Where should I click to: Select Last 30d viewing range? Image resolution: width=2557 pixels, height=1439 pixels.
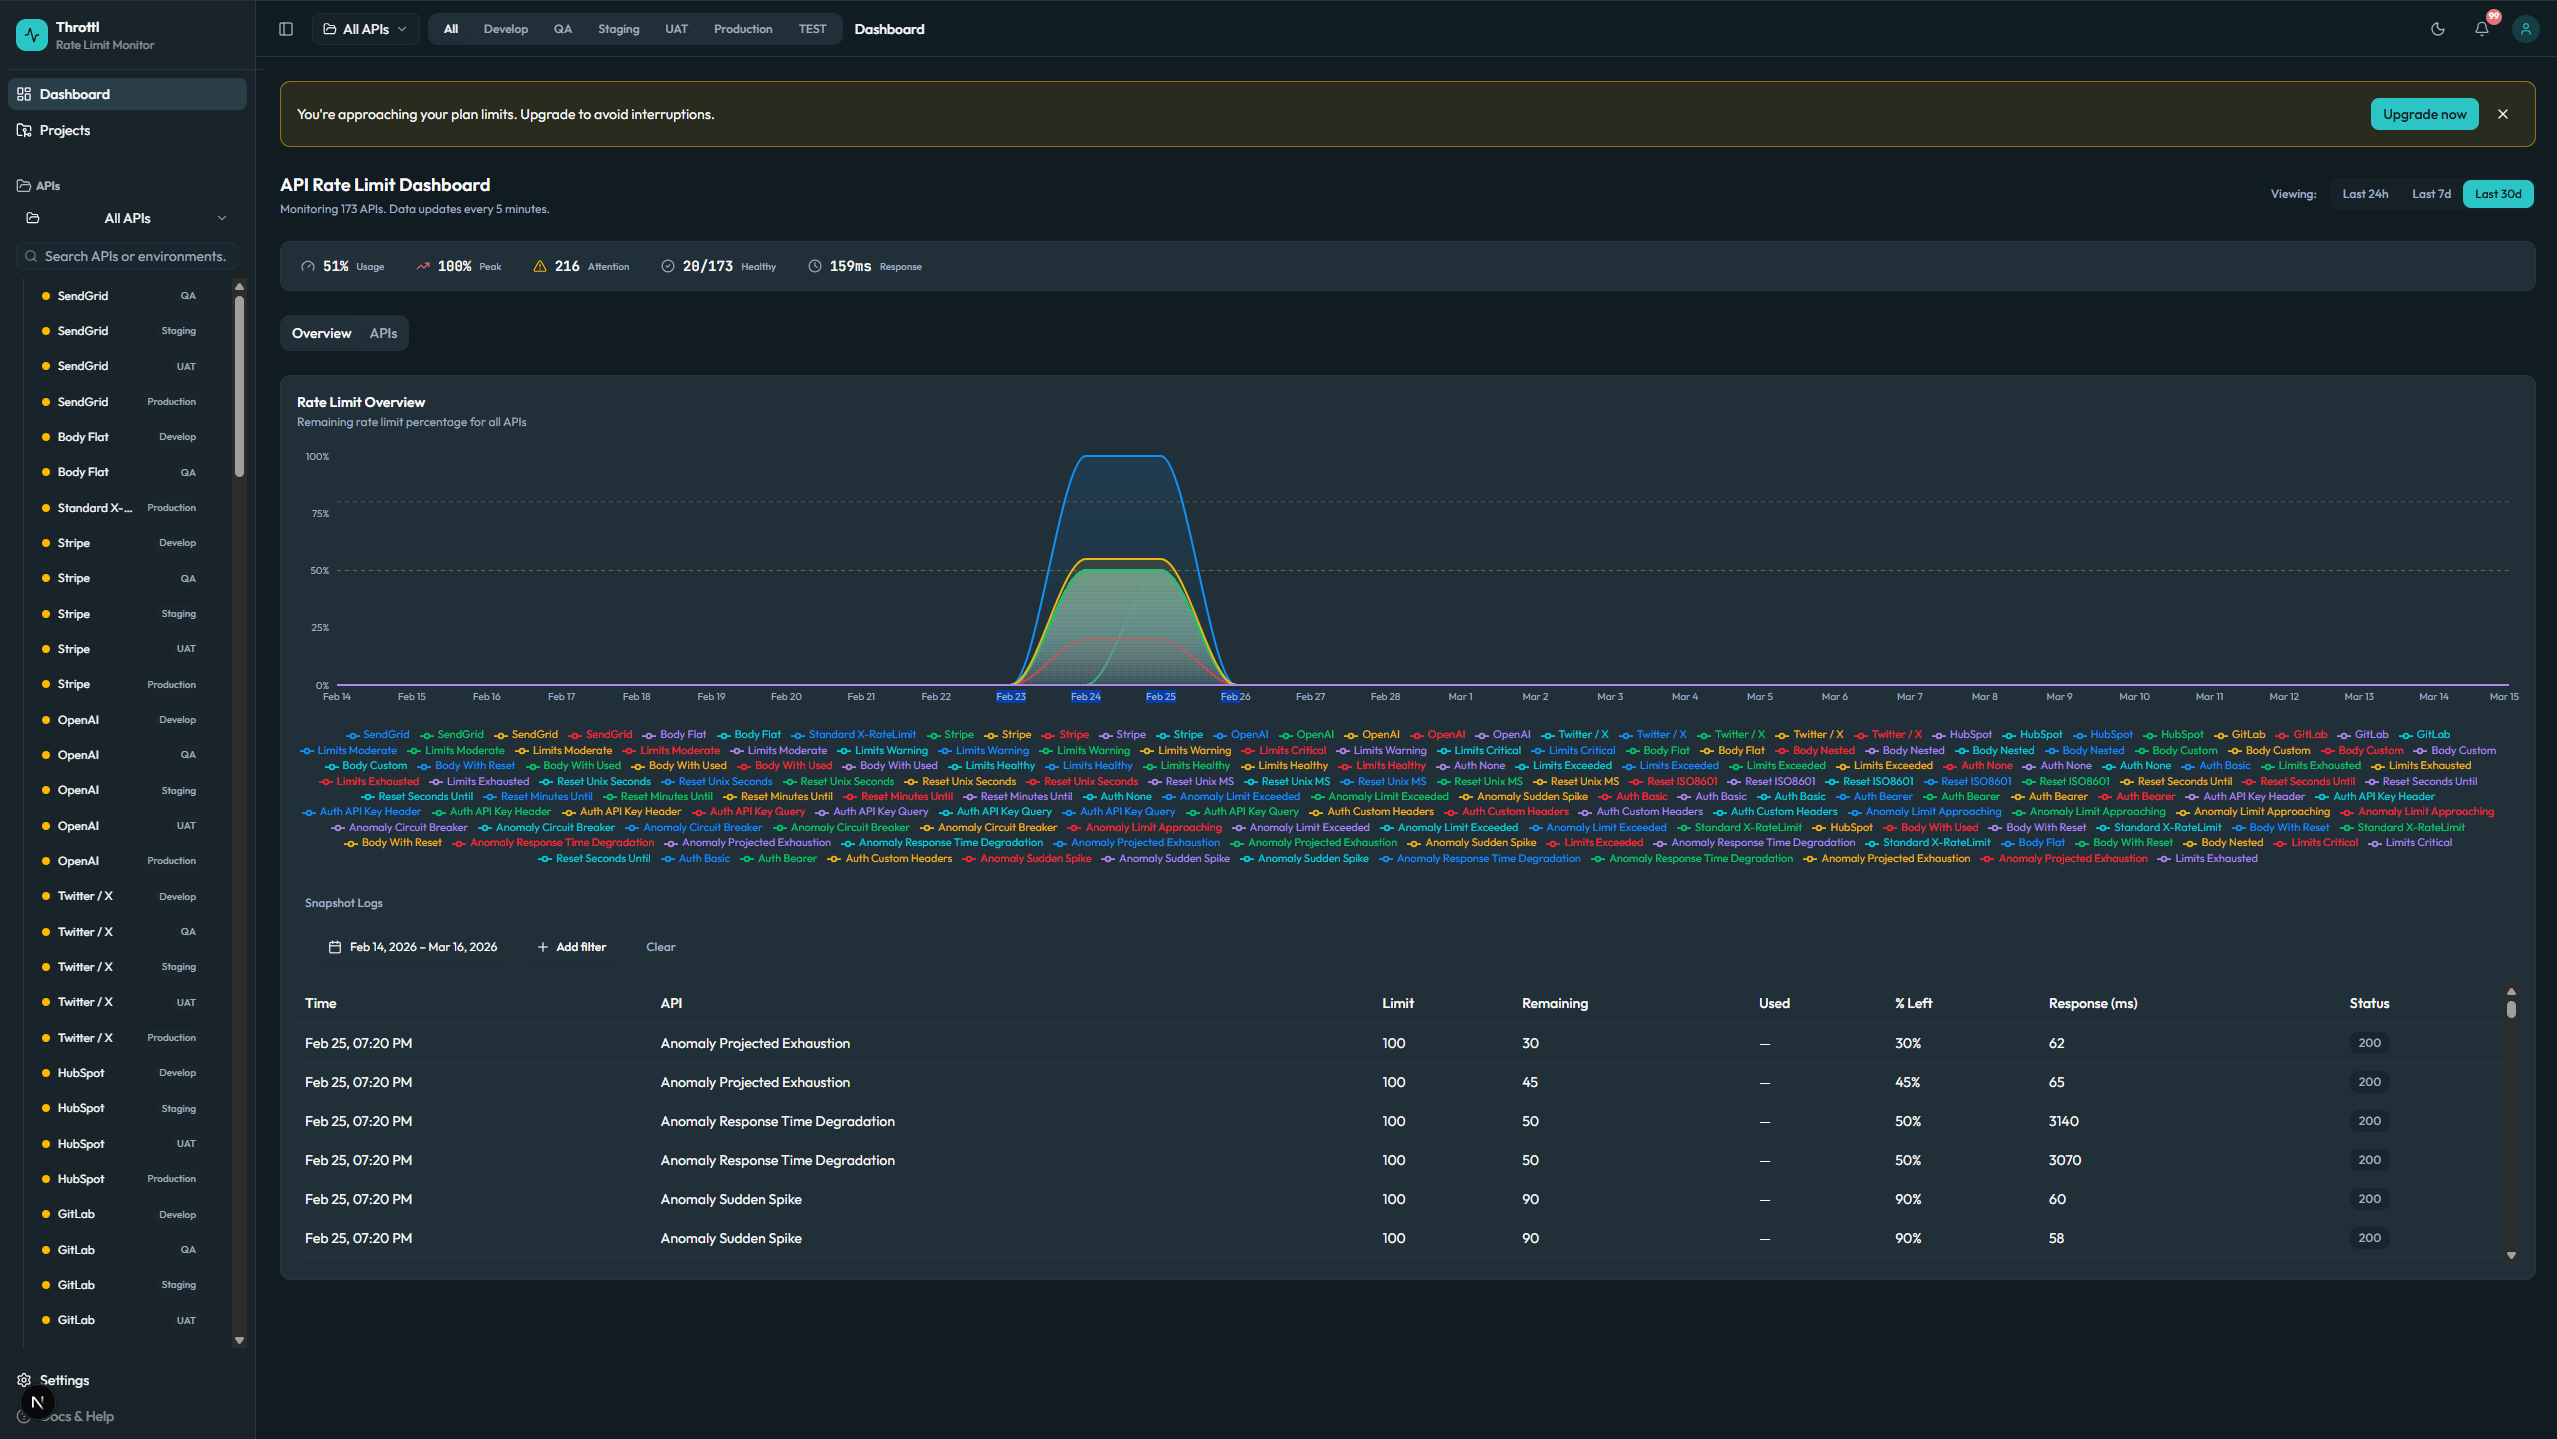coord(2497,194)
